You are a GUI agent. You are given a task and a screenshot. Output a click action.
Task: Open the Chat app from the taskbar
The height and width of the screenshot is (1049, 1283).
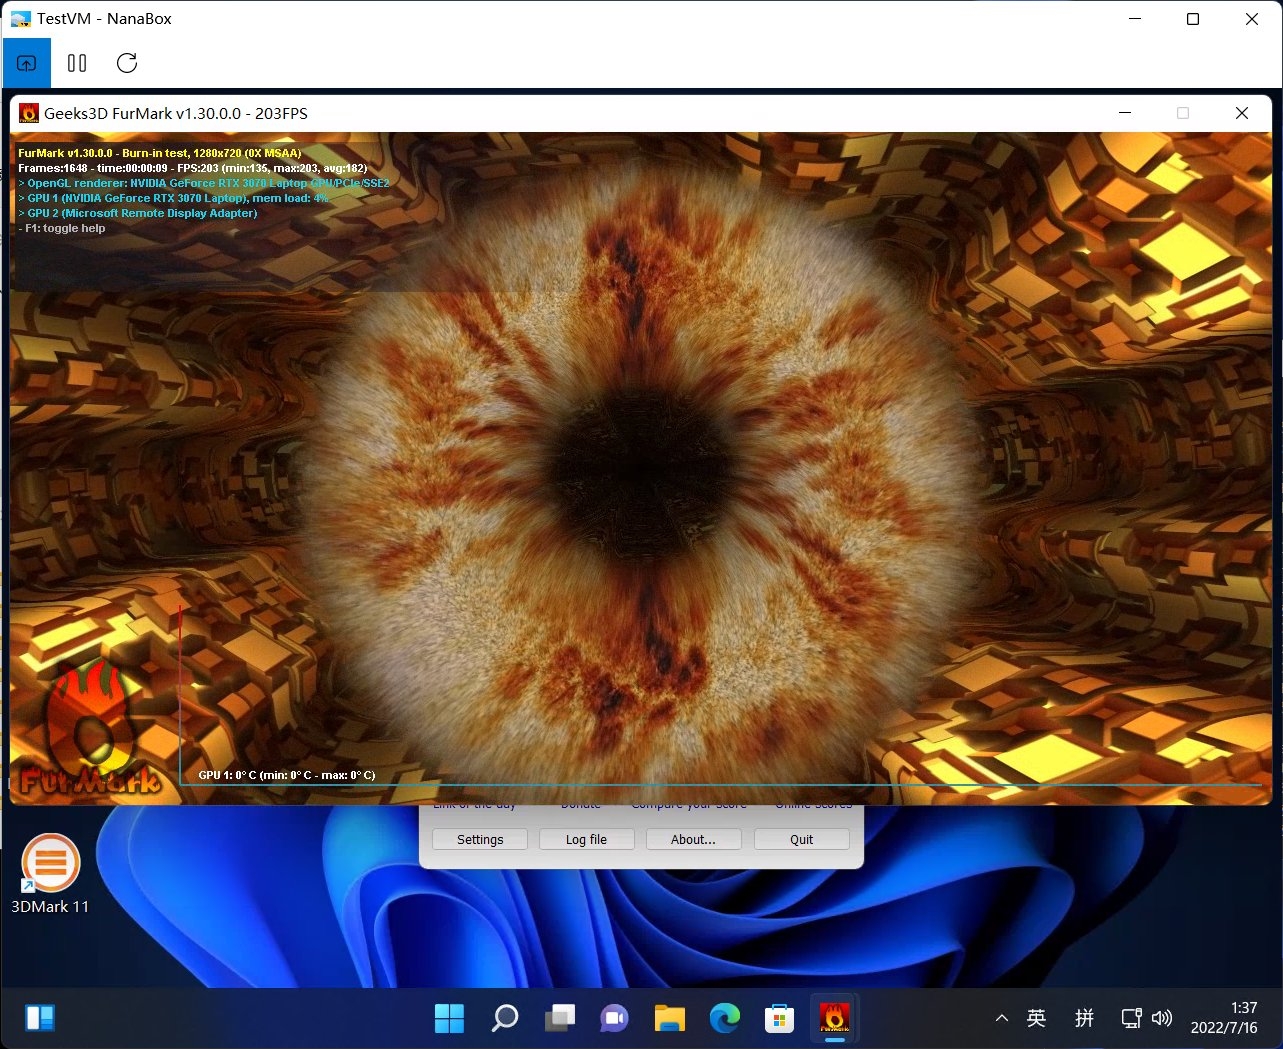click(x=614, y=1018)
